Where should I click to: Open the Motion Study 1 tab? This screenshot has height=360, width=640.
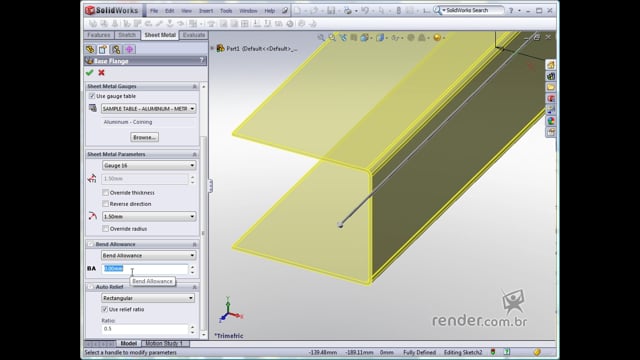click(164, 344)
